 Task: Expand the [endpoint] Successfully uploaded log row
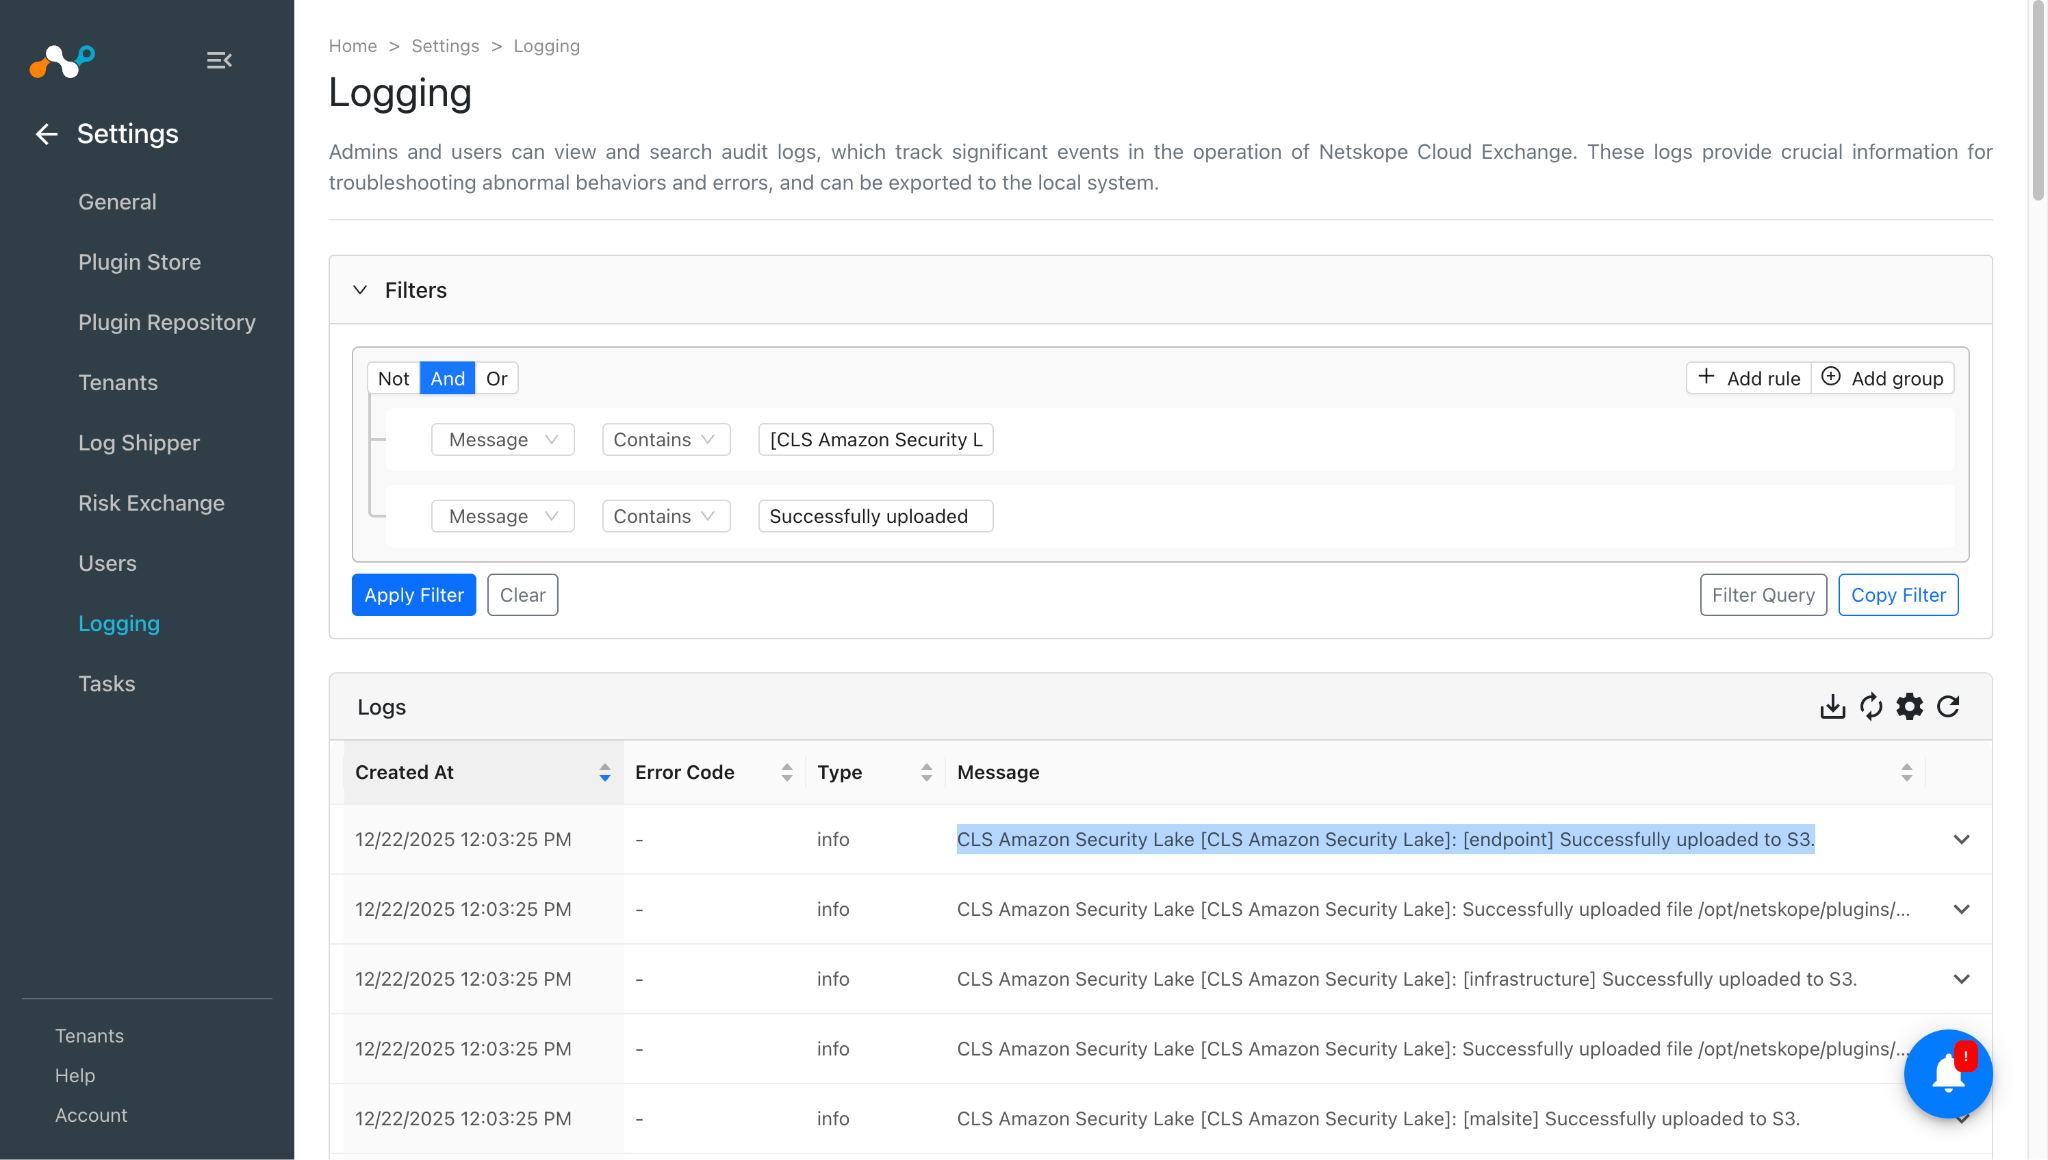1961,840
